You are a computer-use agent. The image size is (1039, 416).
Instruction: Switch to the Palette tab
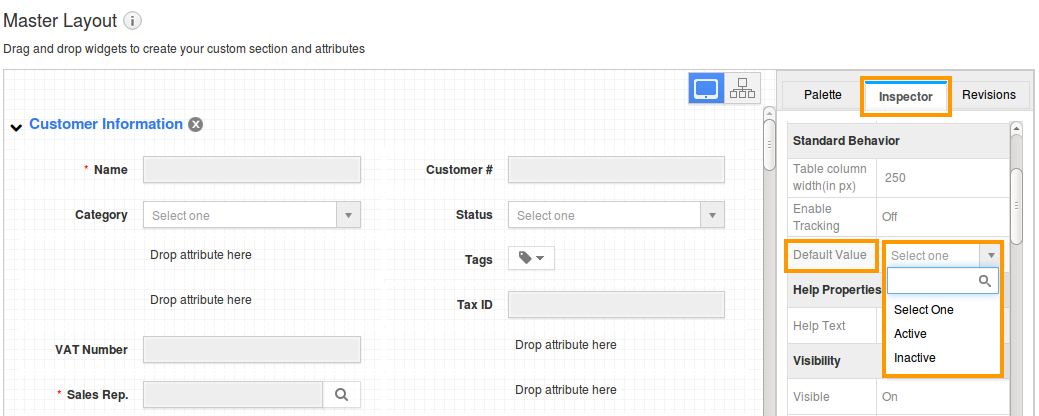point(823,95)
